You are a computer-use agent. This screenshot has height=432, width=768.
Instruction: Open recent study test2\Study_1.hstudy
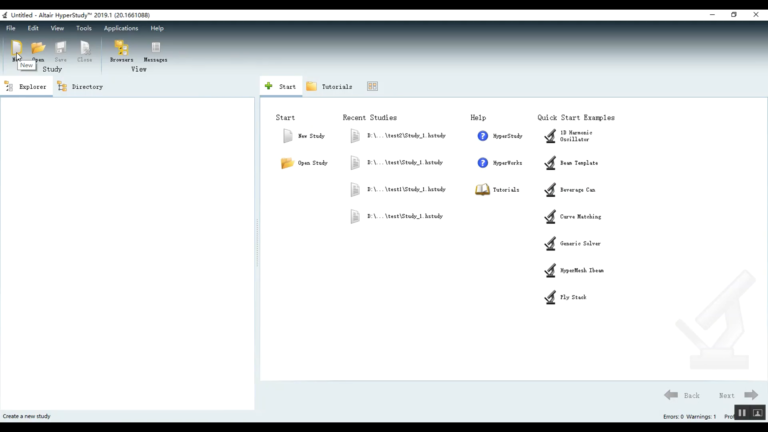pos(398,136)
